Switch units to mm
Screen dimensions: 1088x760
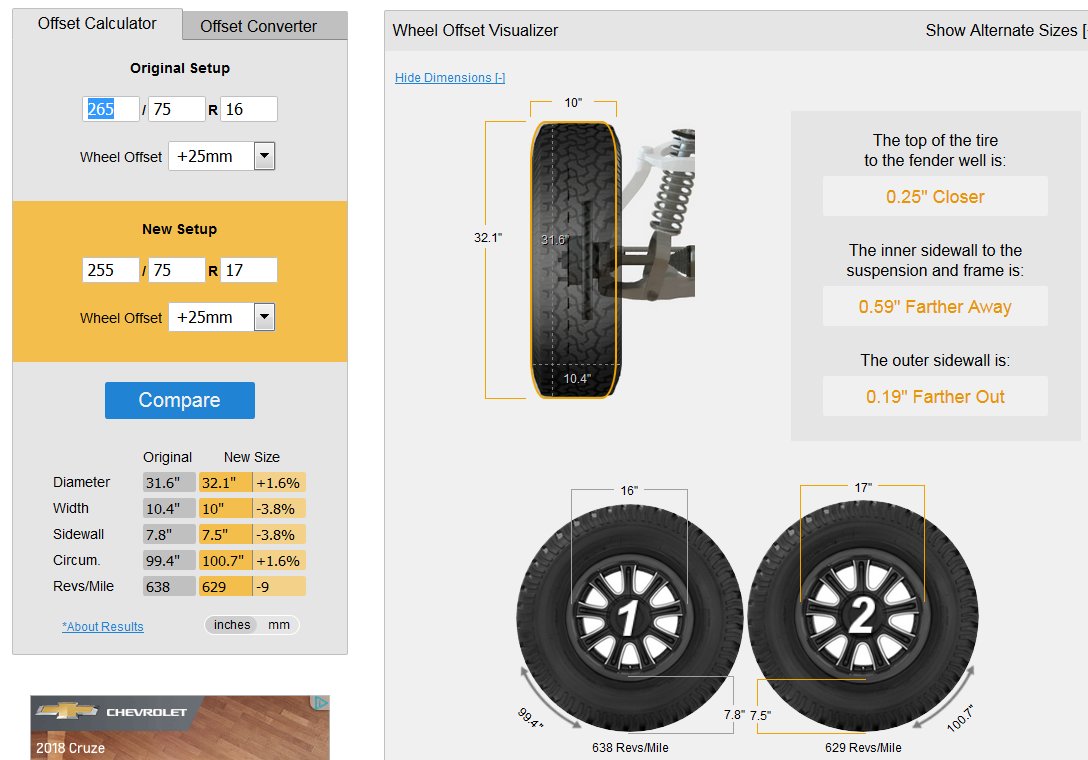click(279, 625)
